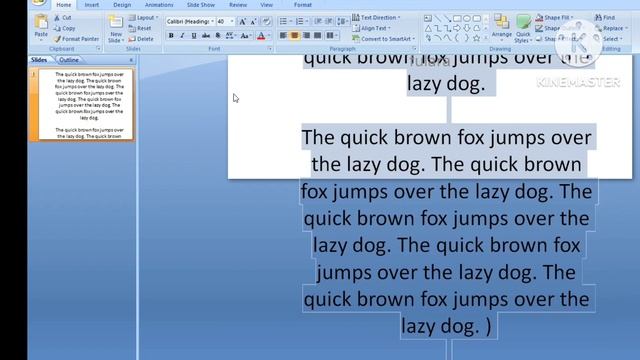Select the Rectangle shape
The image size is (640, 360).
[x=457, y=18]
